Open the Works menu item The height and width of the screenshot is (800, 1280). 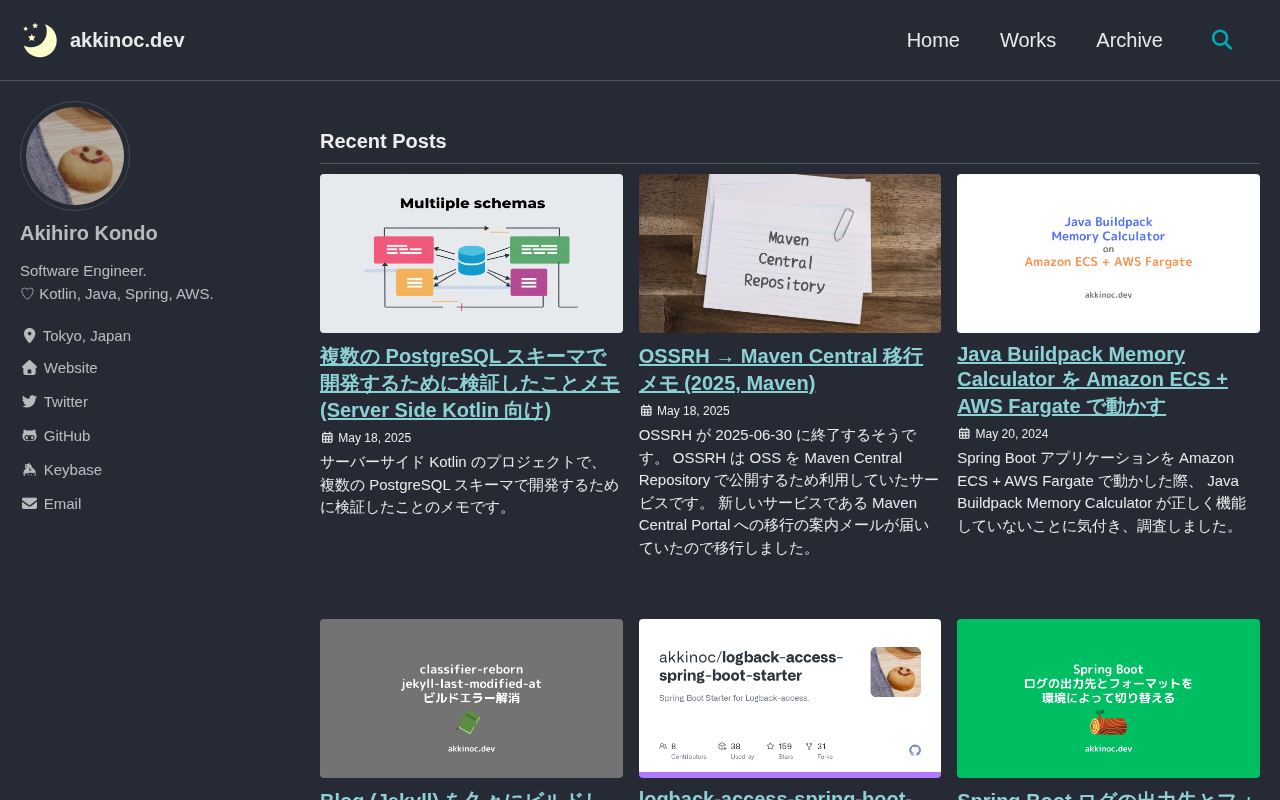tap(1028, 40)
